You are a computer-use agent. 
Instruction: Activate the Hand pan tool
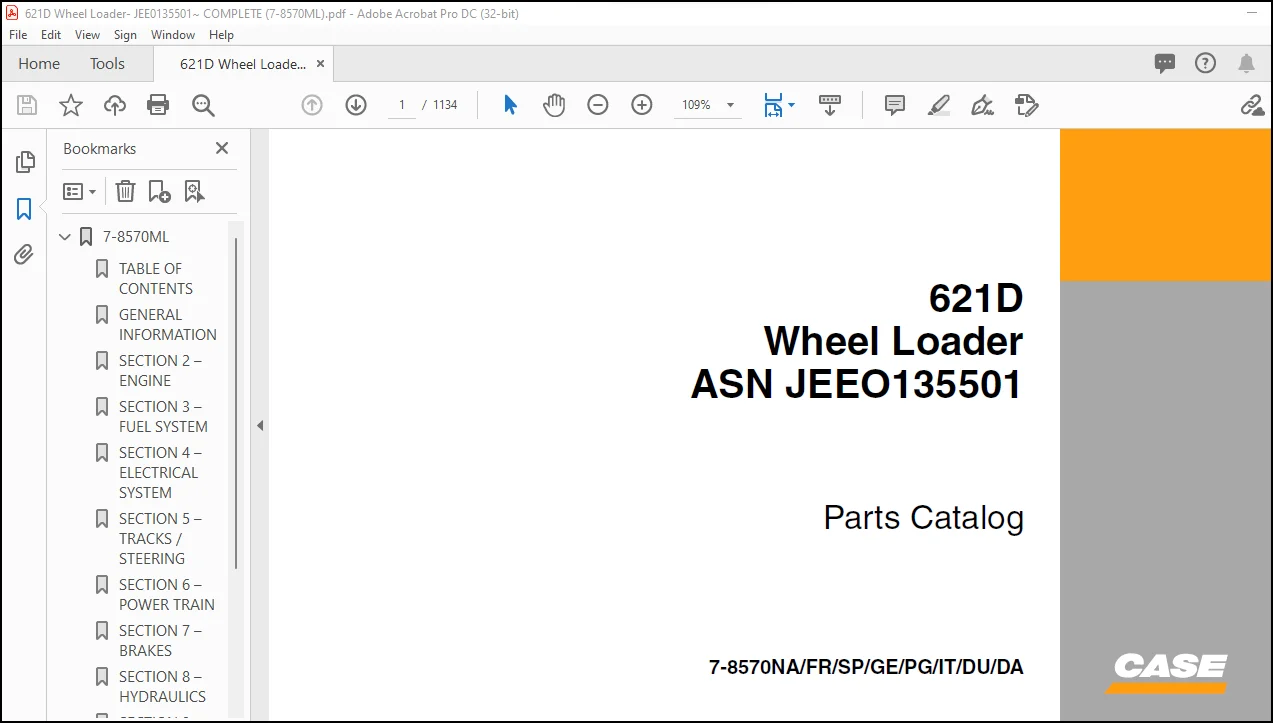tap(554, 105)
